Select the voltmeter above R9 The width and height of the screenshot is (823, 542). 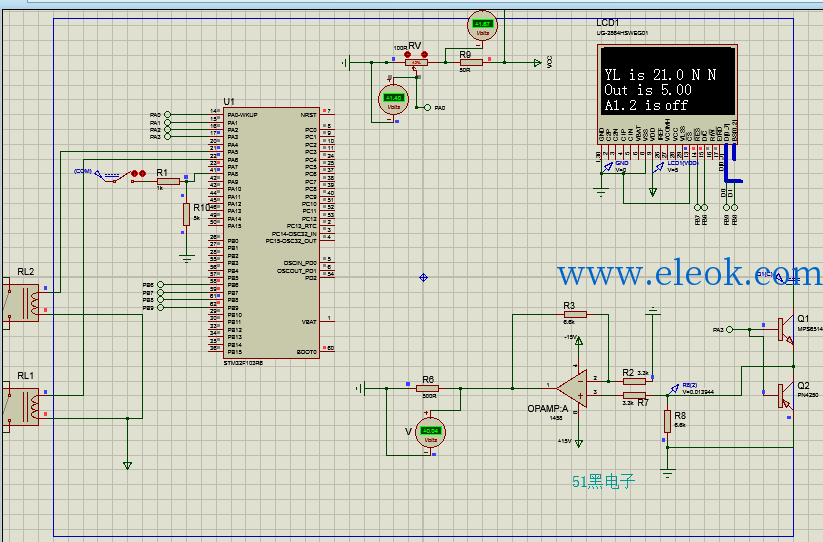[x=482, y=25]
